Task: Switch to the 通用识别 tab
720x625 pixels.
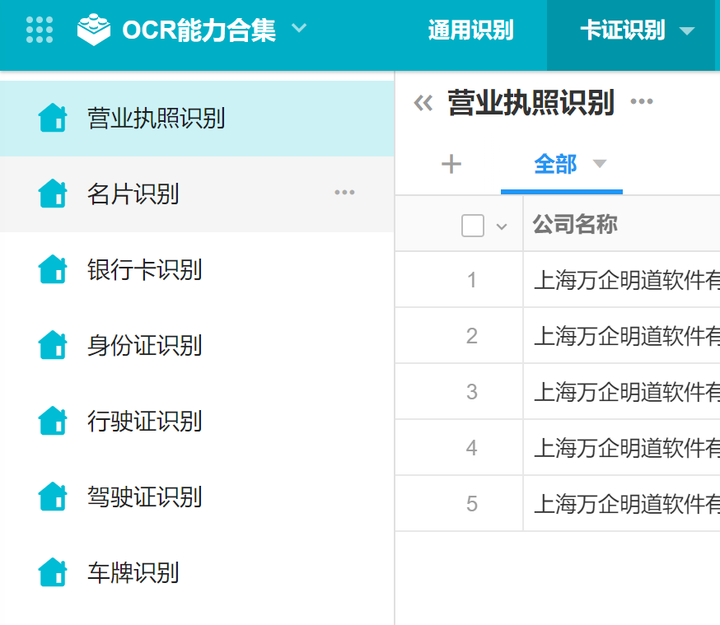Action: (x=470, y=31)
